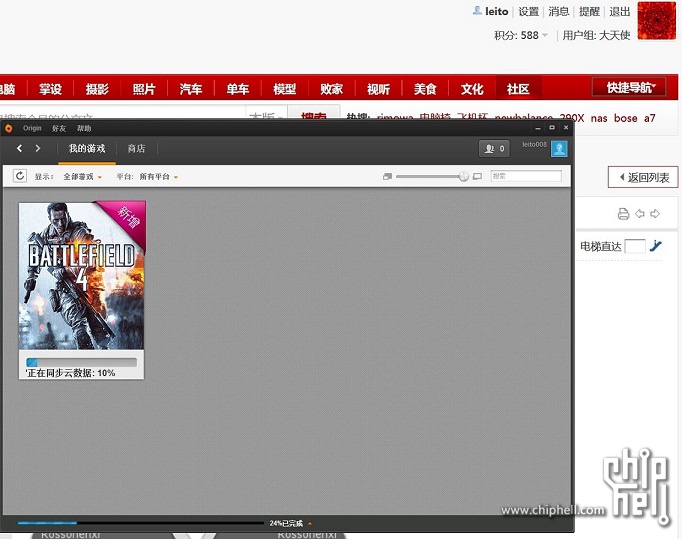
Task: Open the 好友 friends menu
Action: (59, 128)
